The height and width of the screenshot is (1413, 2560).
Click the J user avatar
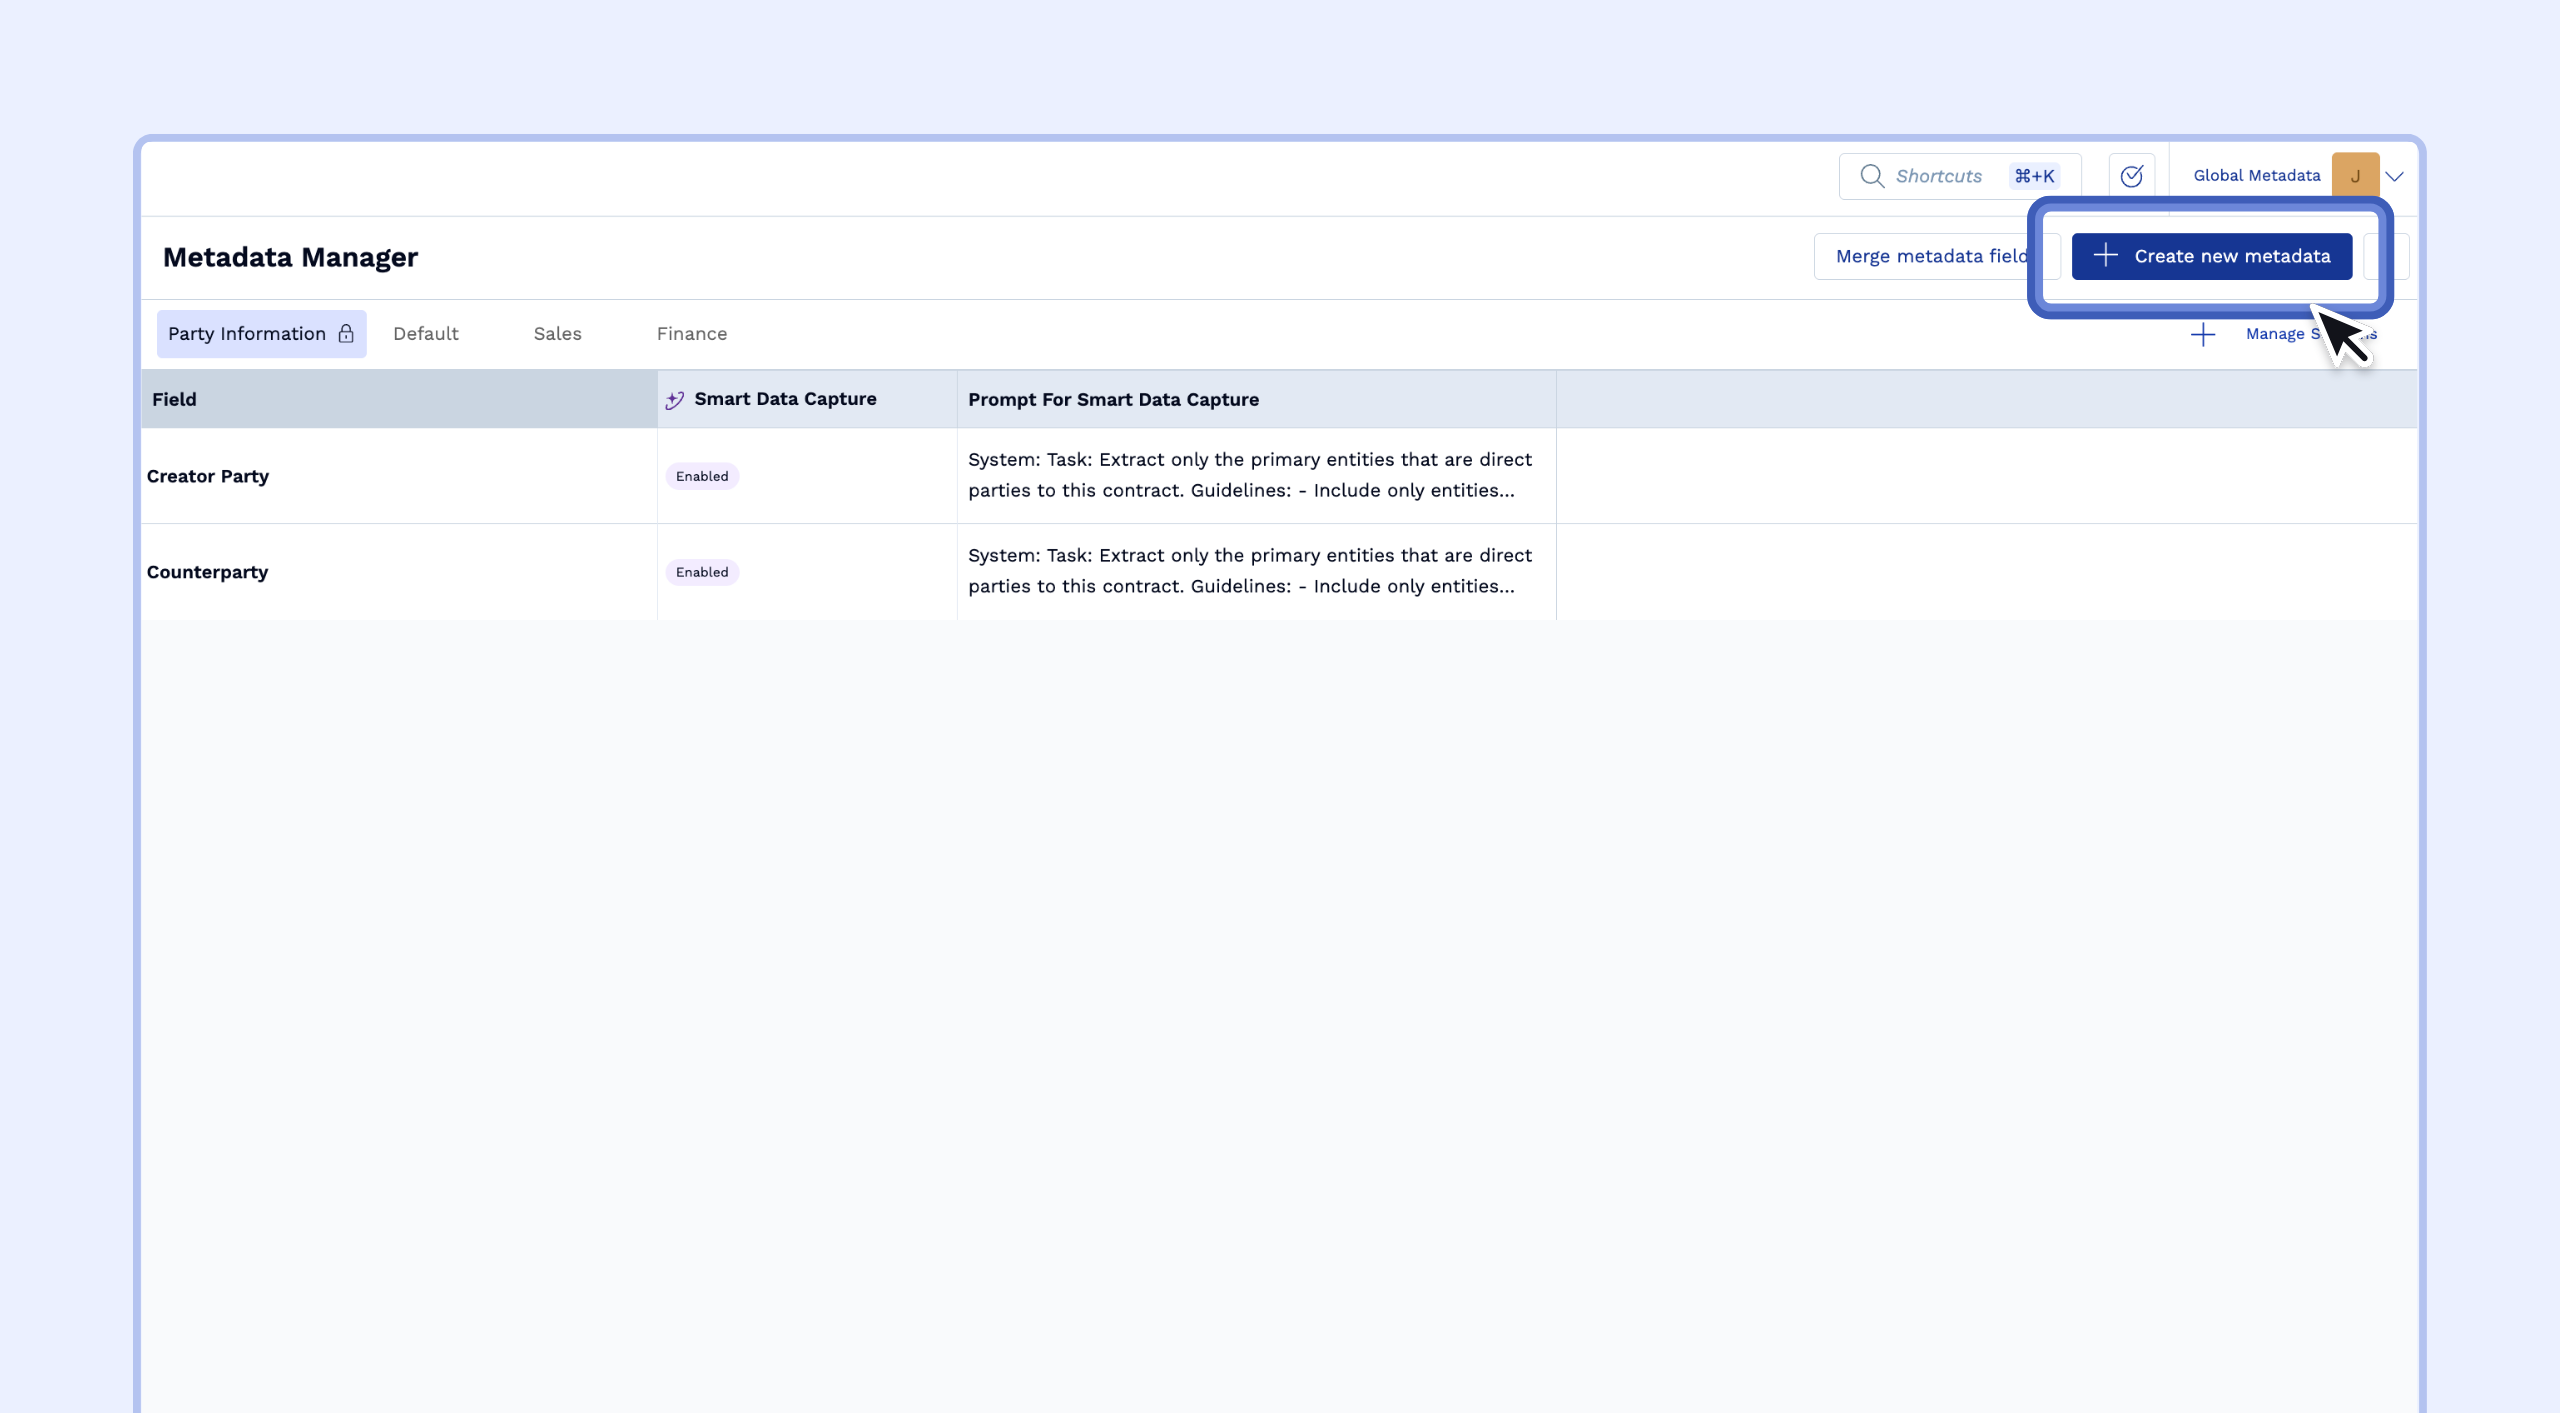[2355, 176]
